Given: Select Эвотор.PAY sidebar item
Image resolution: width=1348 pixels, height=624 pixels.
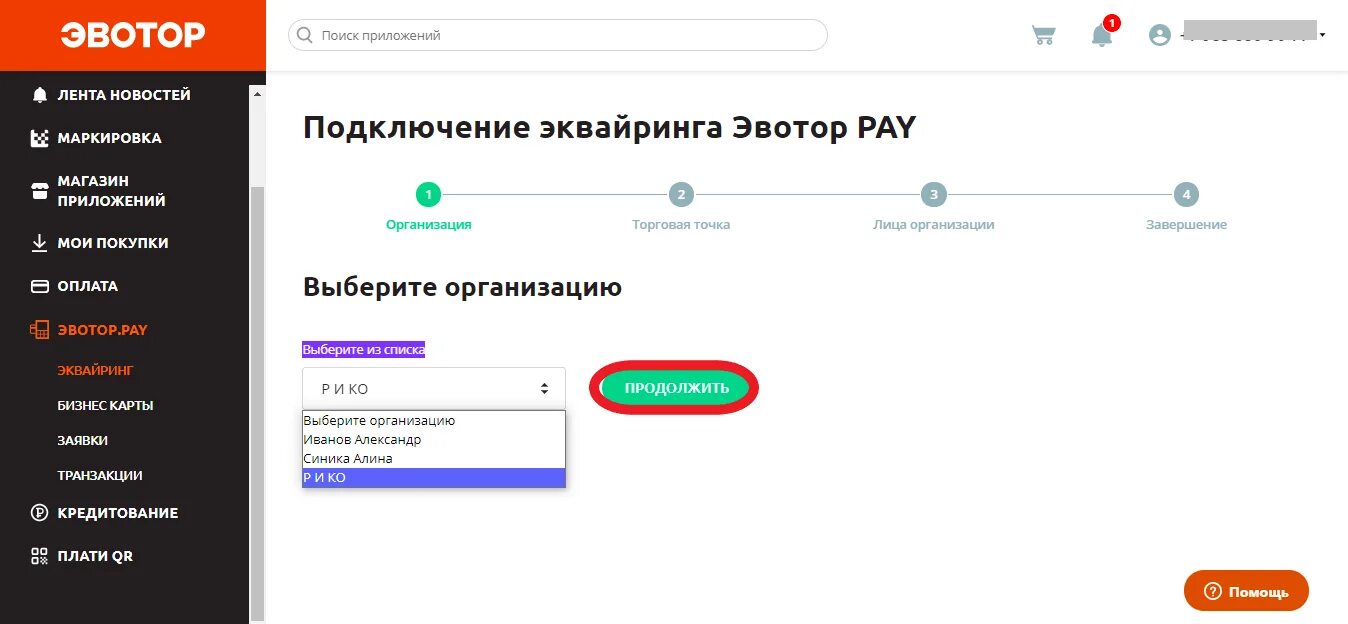Looking at the screenshot, I should coord(103,330).
